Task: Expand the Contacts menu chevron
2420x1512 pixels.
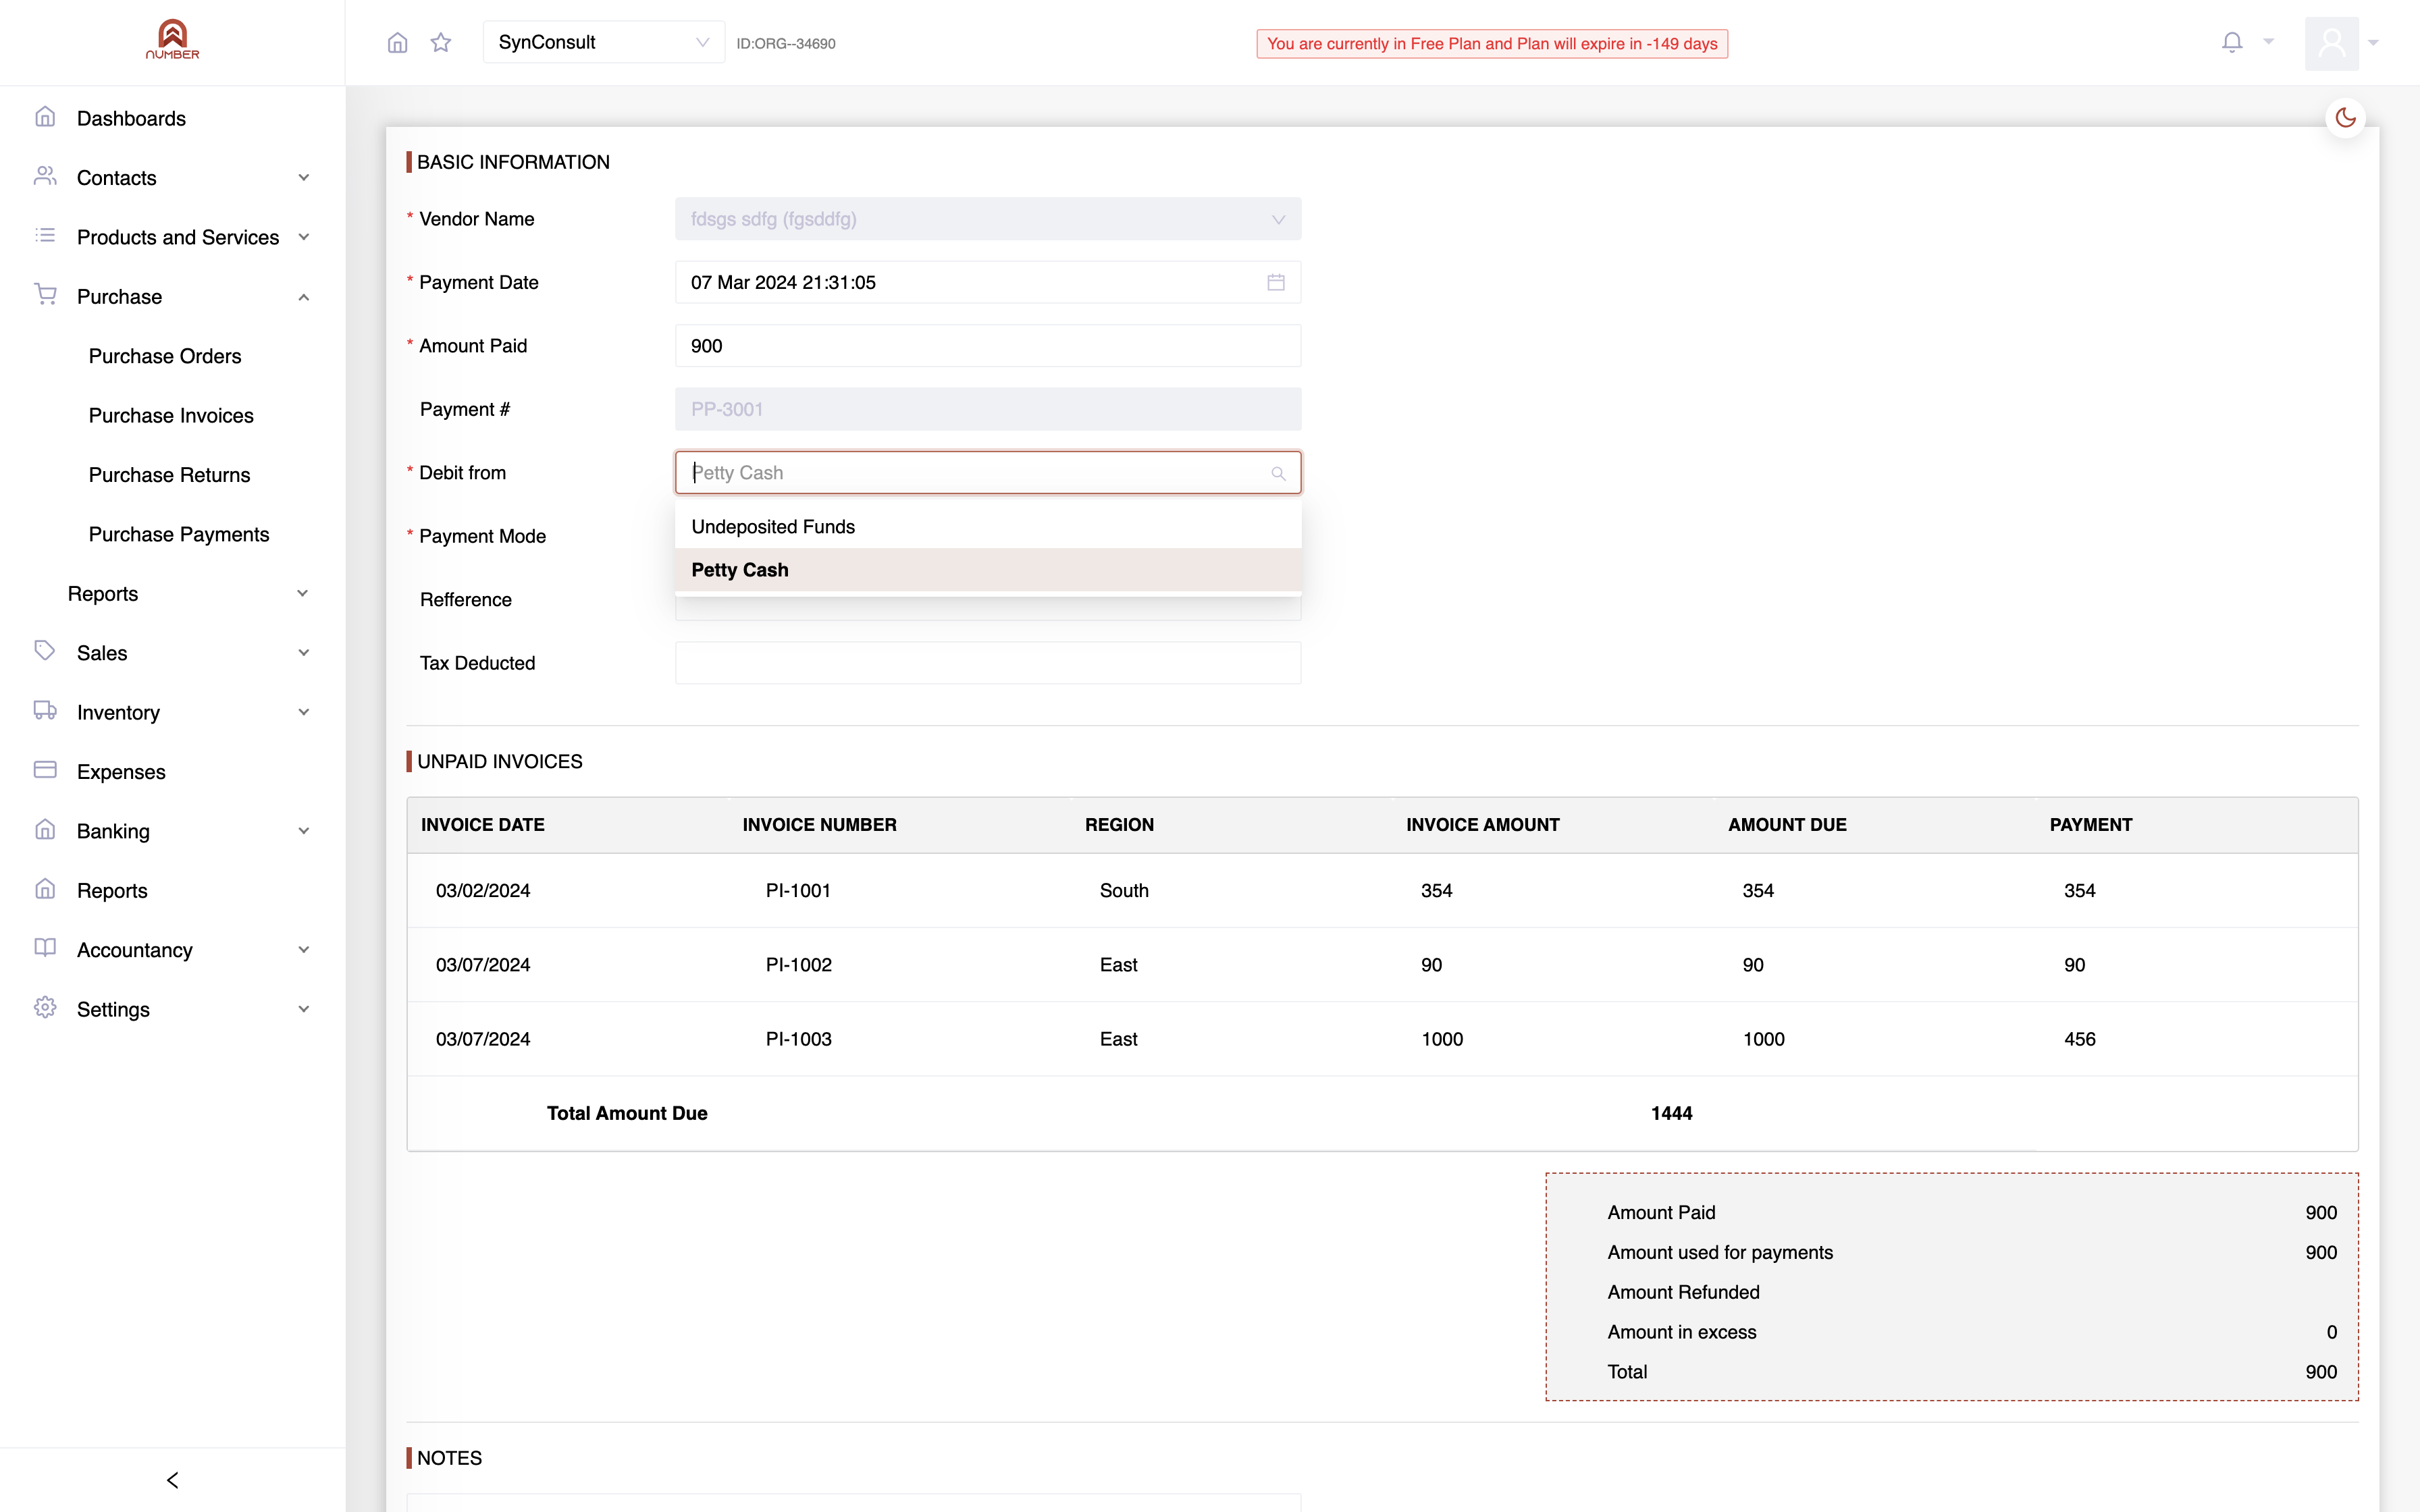Action: coord(303,178)
